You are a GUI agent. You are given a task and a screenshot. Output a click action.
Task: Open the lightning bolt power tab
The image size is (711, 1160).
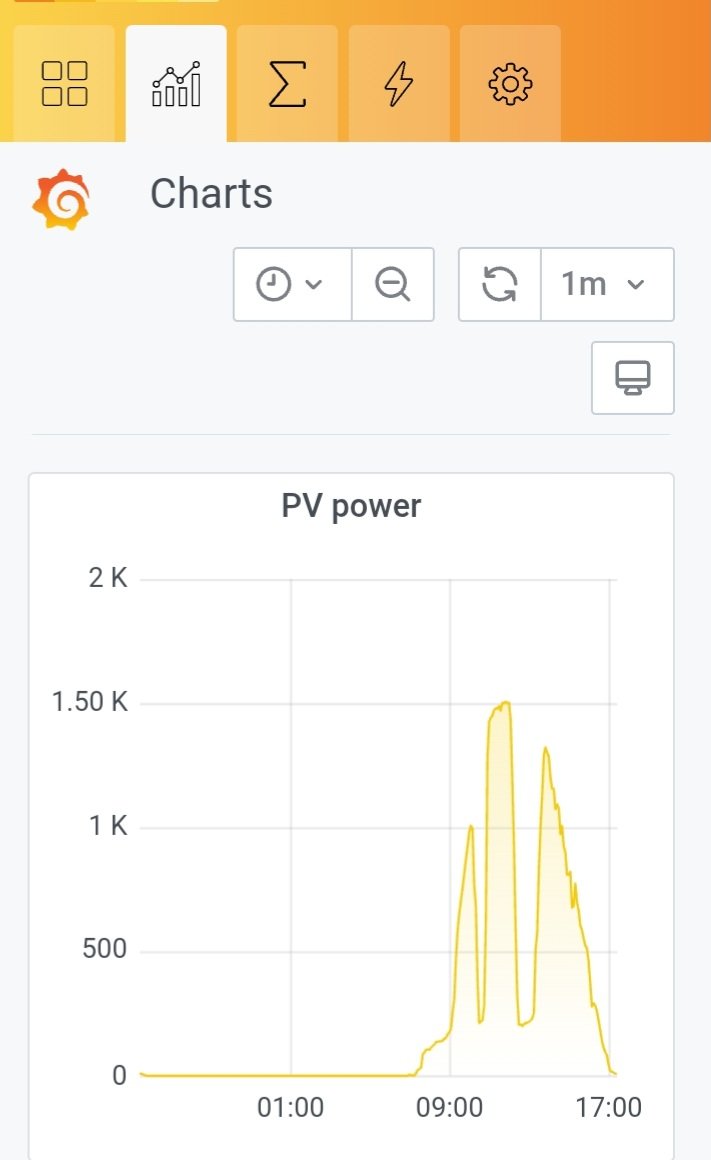(x=398, y=84)
